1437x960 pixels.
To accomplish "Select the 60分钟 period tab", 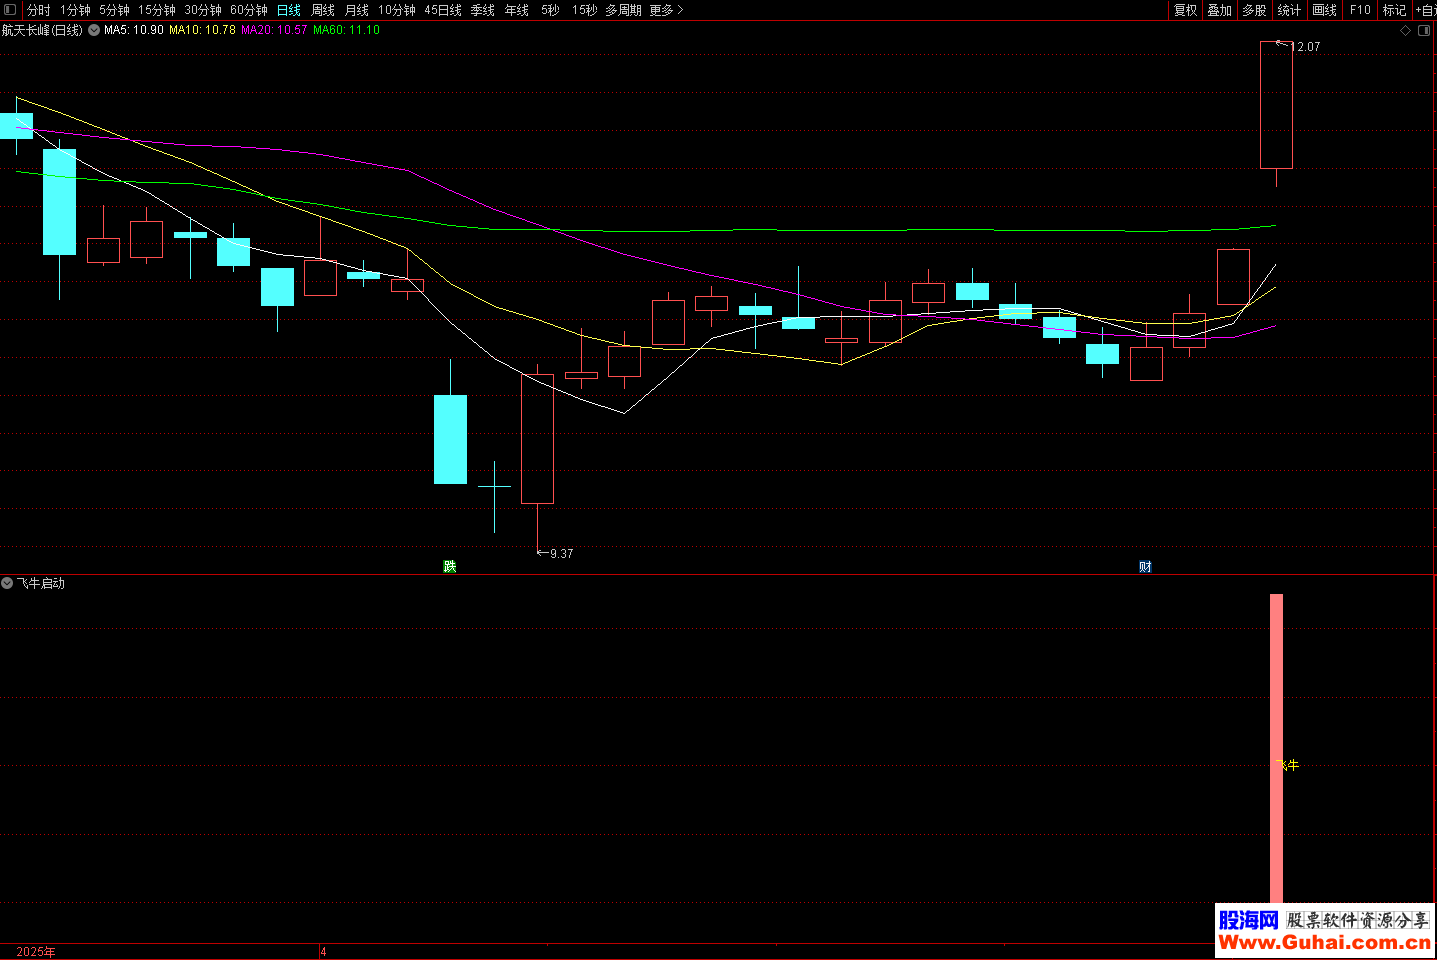I will [x=249, y=10].
